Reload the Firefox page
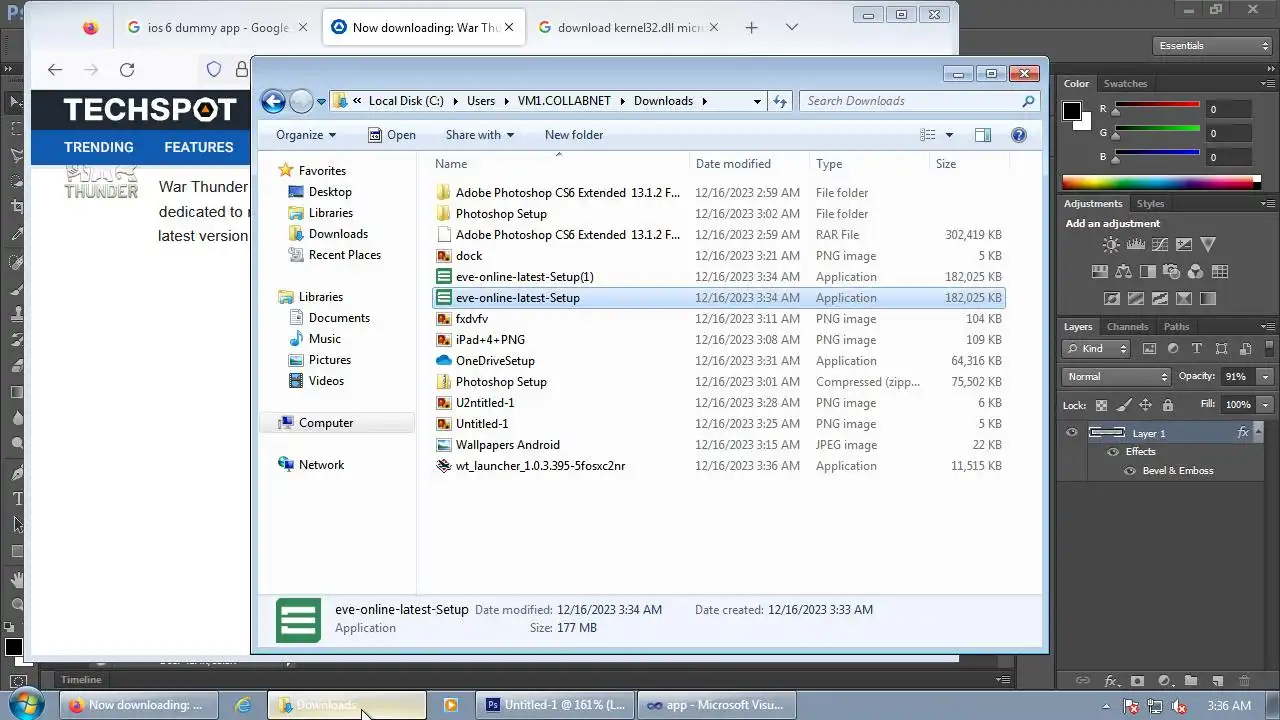The width and height of the screenshot is (1280, 720). point(127,69)
